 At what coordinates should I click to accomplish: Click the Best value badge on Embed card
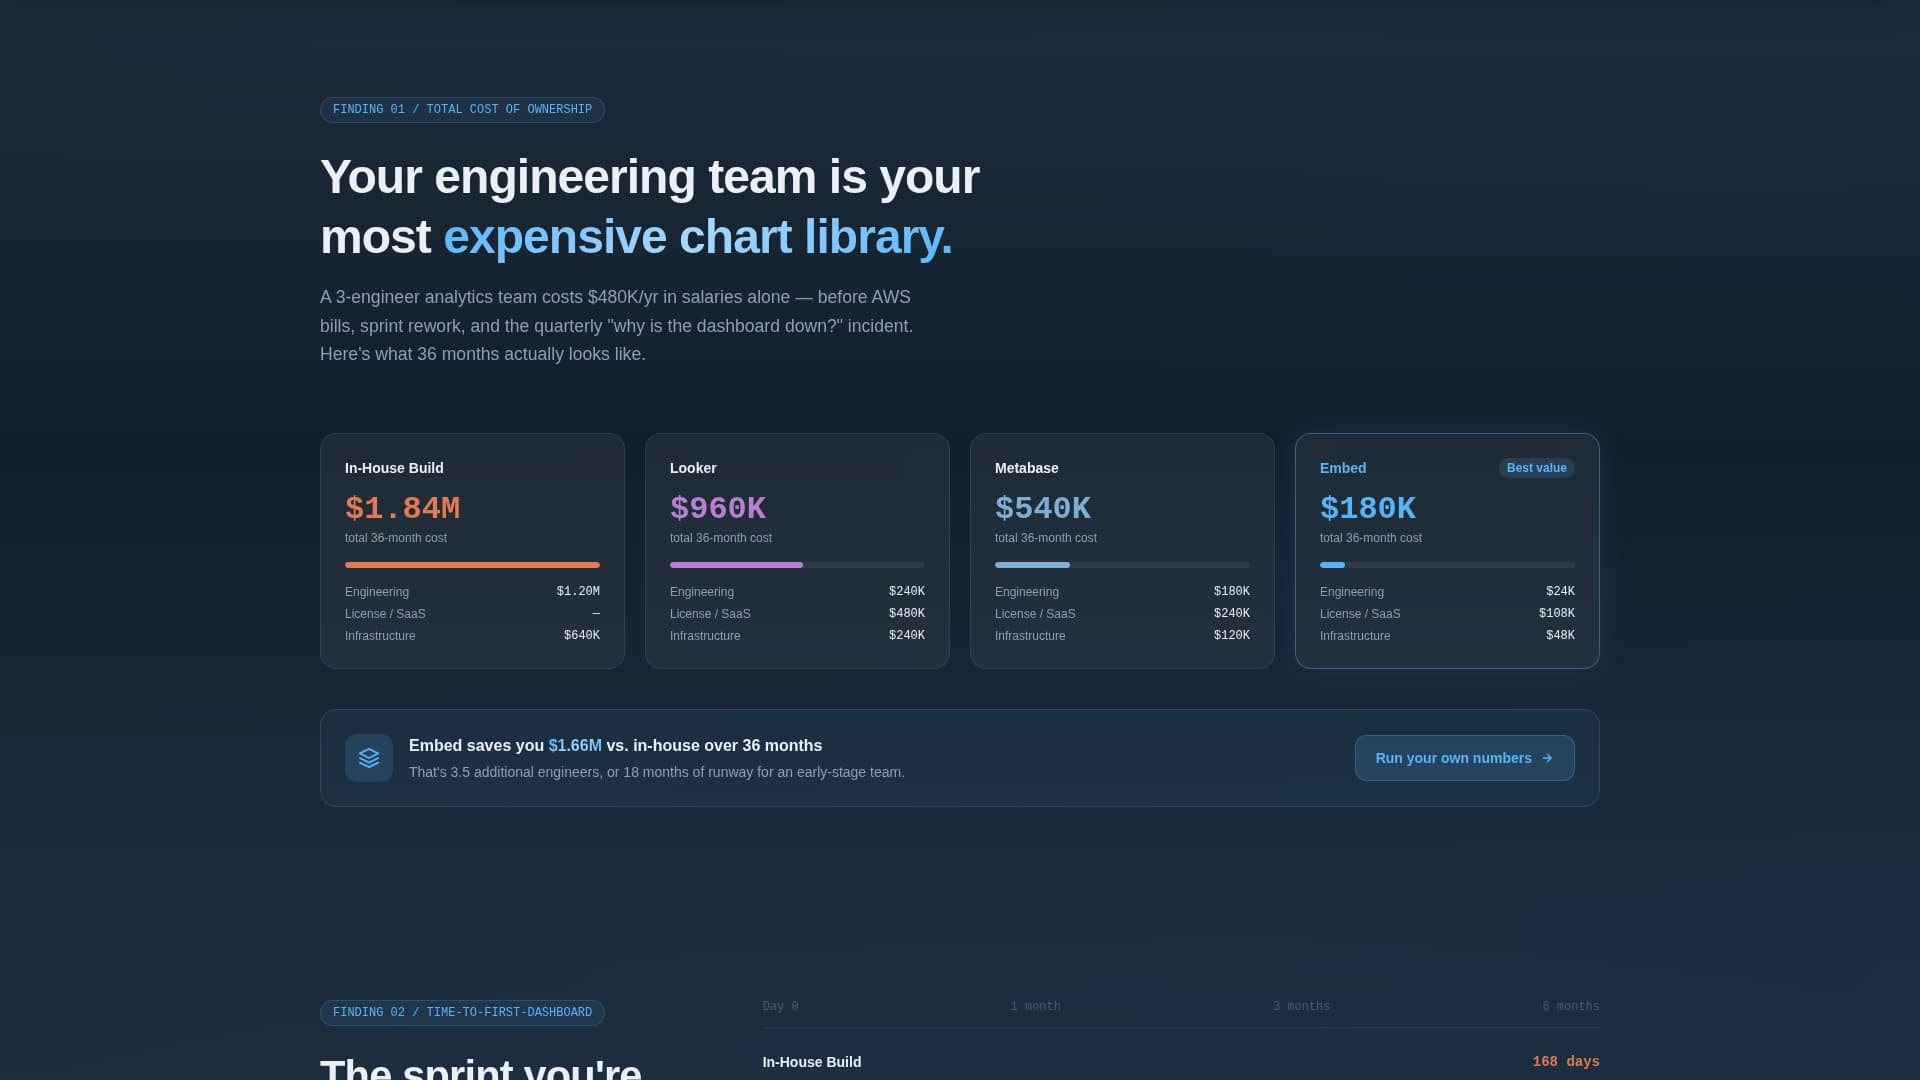click(x=1536, y=468)
